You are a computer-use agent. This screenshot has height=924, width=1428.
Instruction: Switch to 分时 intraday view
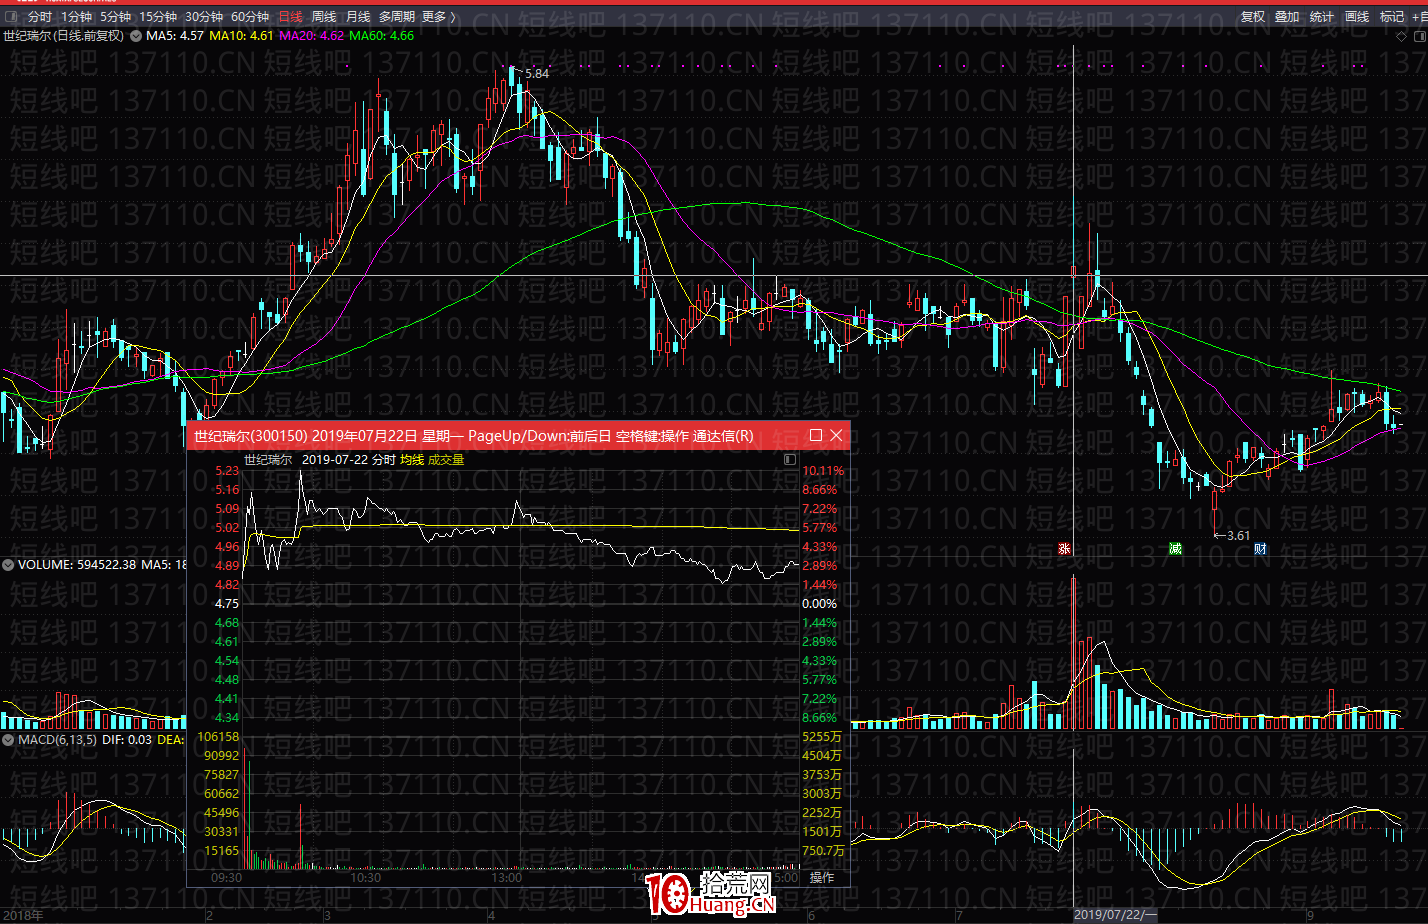tap(40, 17)
